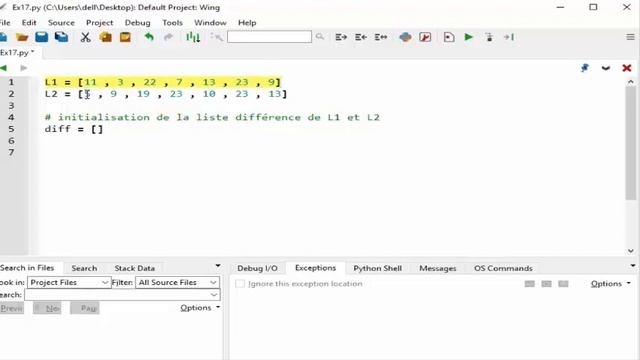Open the Project menu
The height and width of the screenshot is (360, 640).
coord(100,23)
